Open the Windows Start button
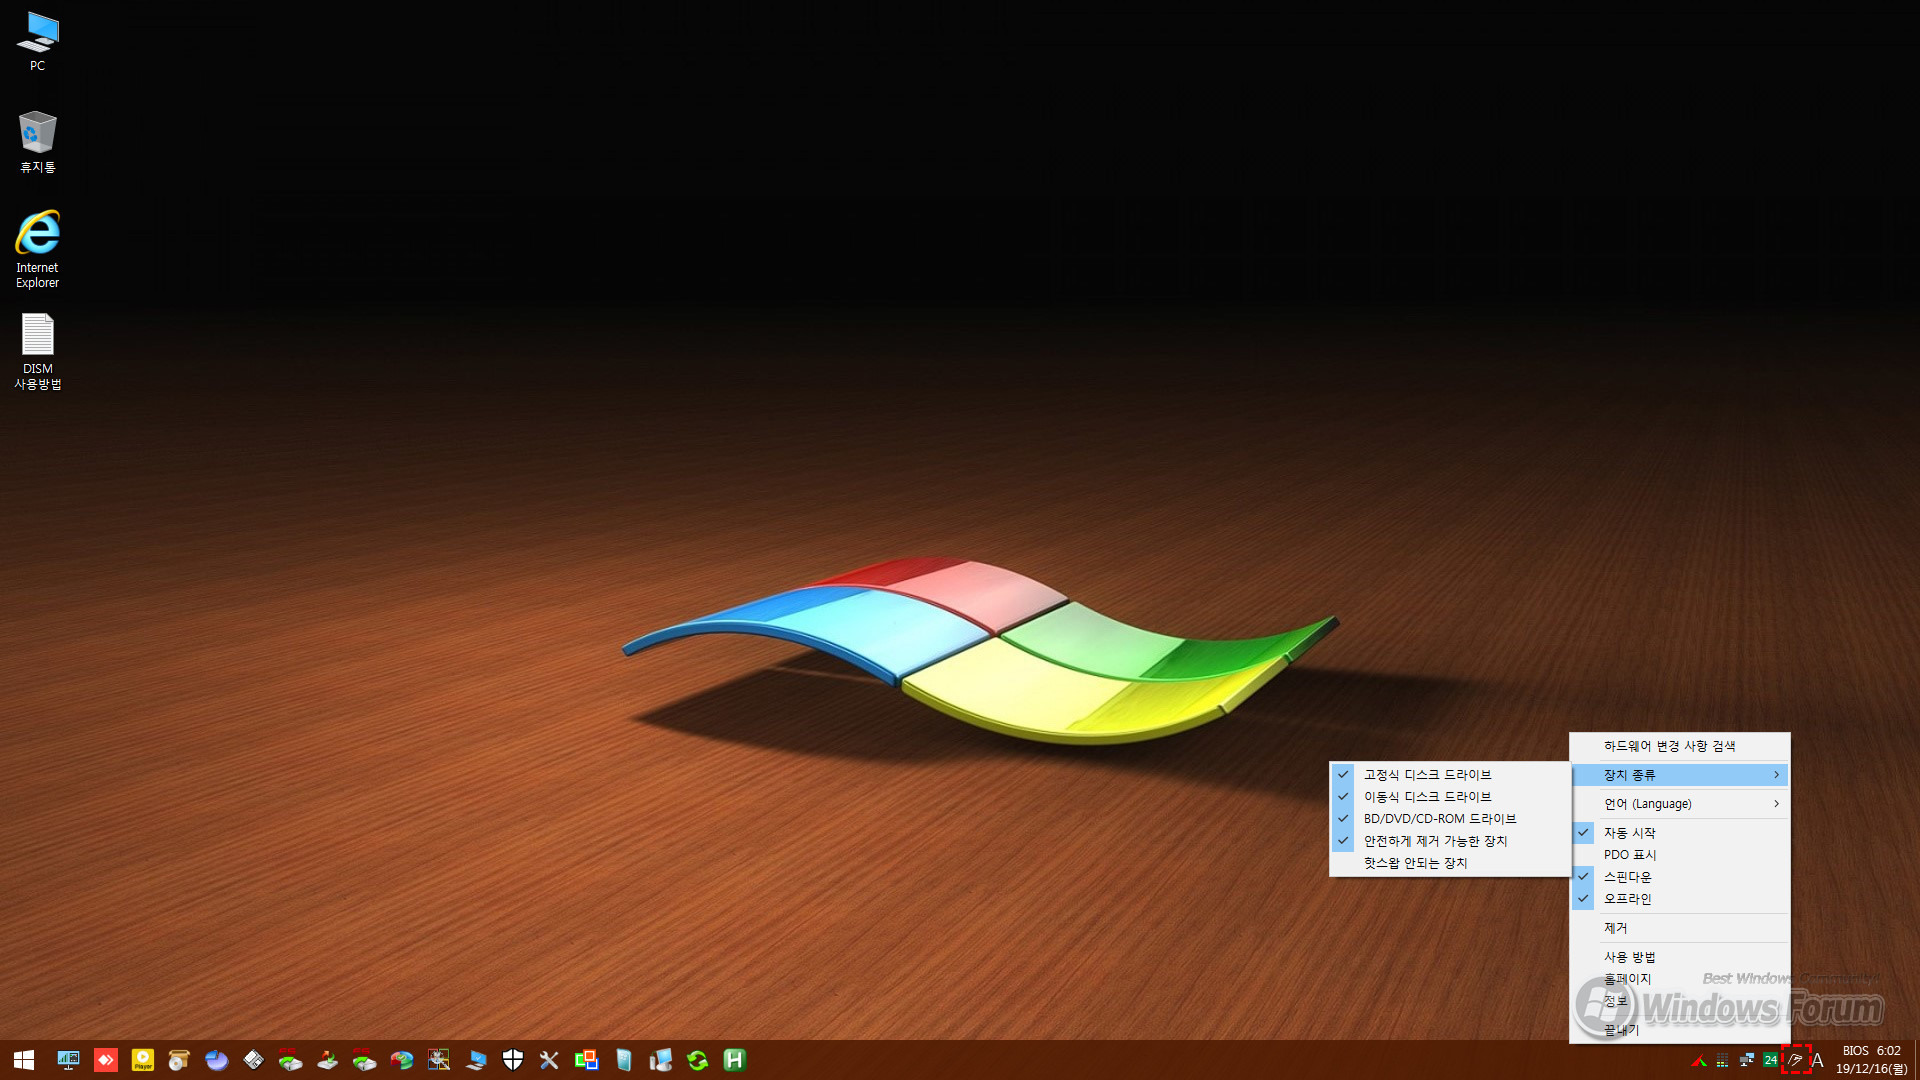The image size is (1920, 1080). pyautogui.click(x=24, y=1060)
